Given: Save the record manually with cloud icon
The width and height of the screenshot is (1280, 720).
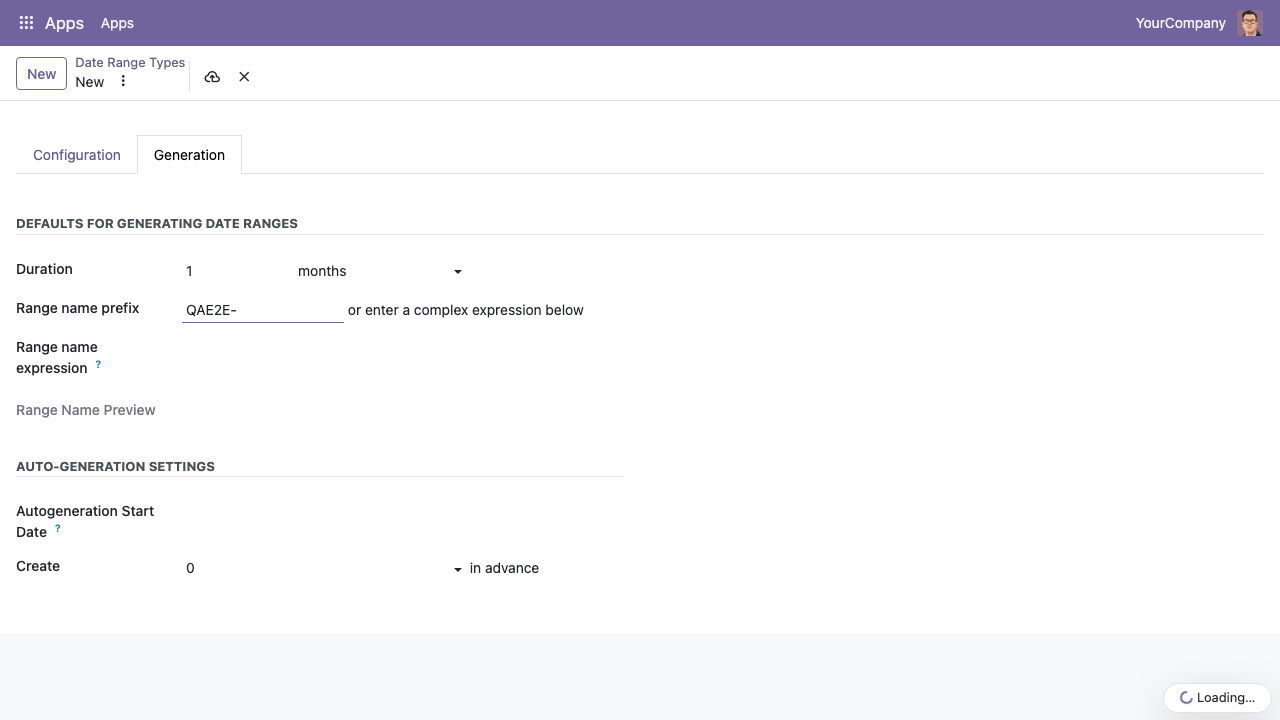Looking at the screenshot, I should [x=212, y=77].
